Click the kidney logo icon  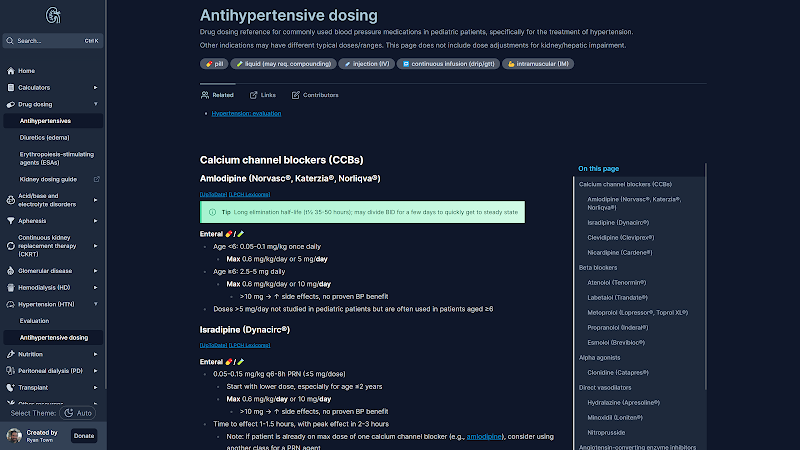click(53, 15)
